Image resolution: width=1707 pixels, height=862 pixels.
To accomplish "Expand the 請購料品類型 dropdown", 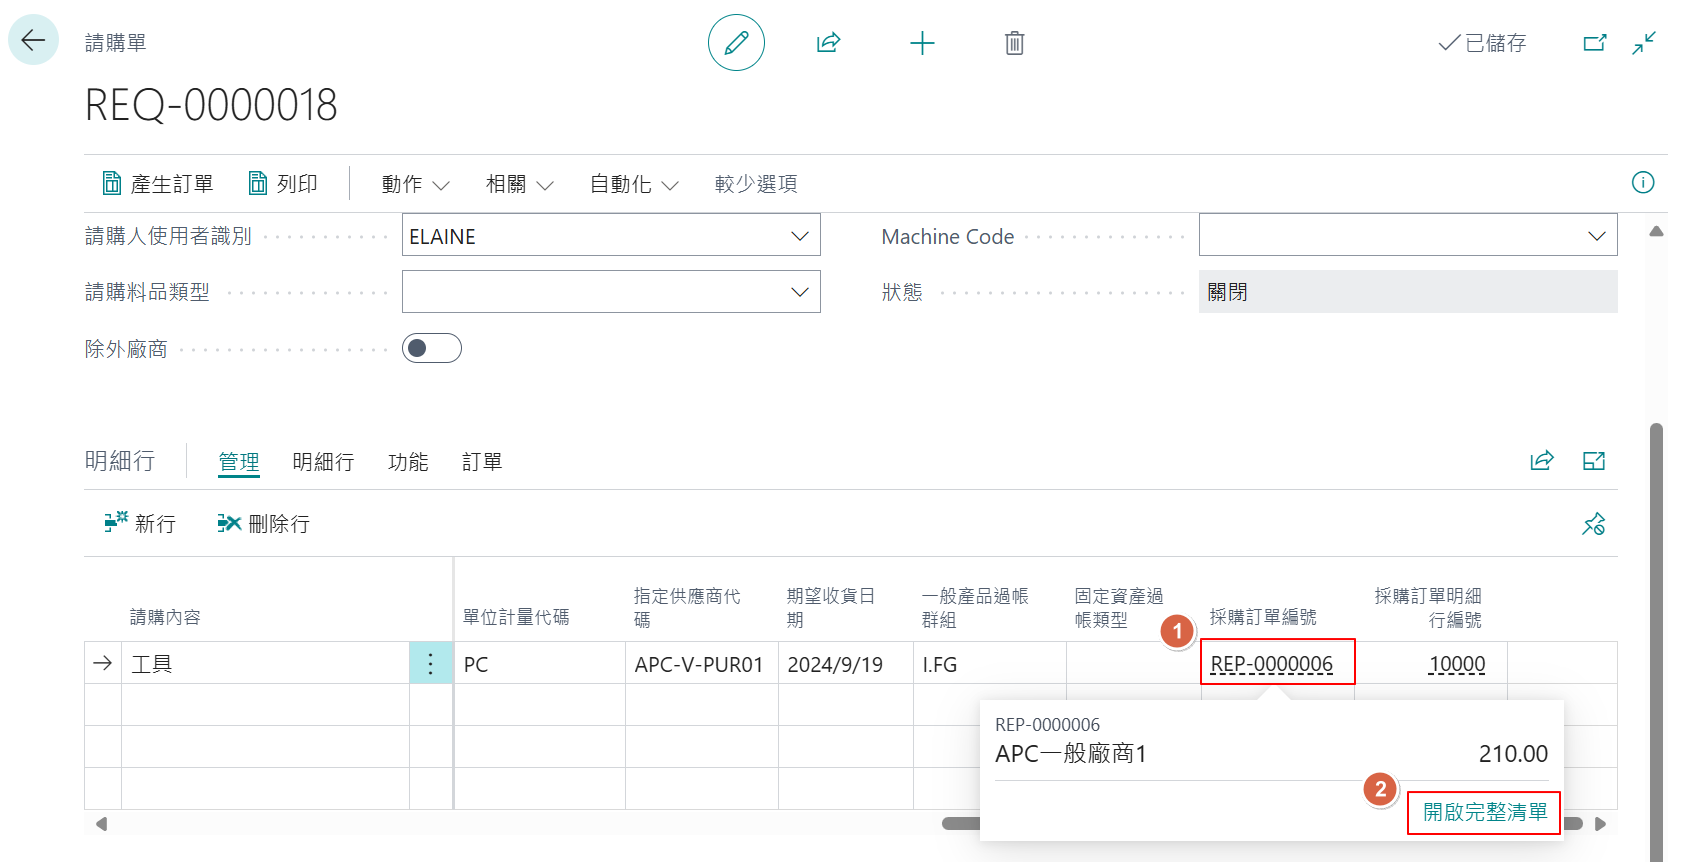I will coord(799,292).
